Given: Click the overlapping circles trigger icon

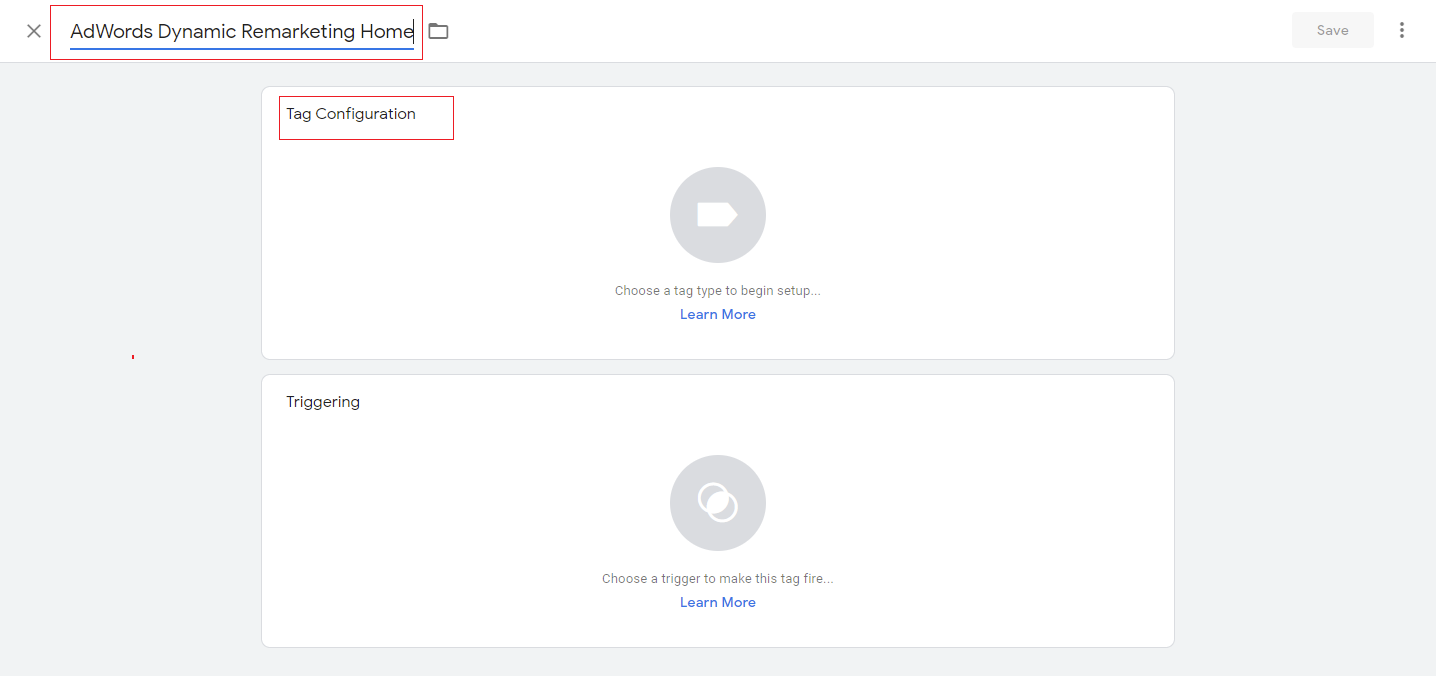Looking at the screenshot, I should [717, 503].
